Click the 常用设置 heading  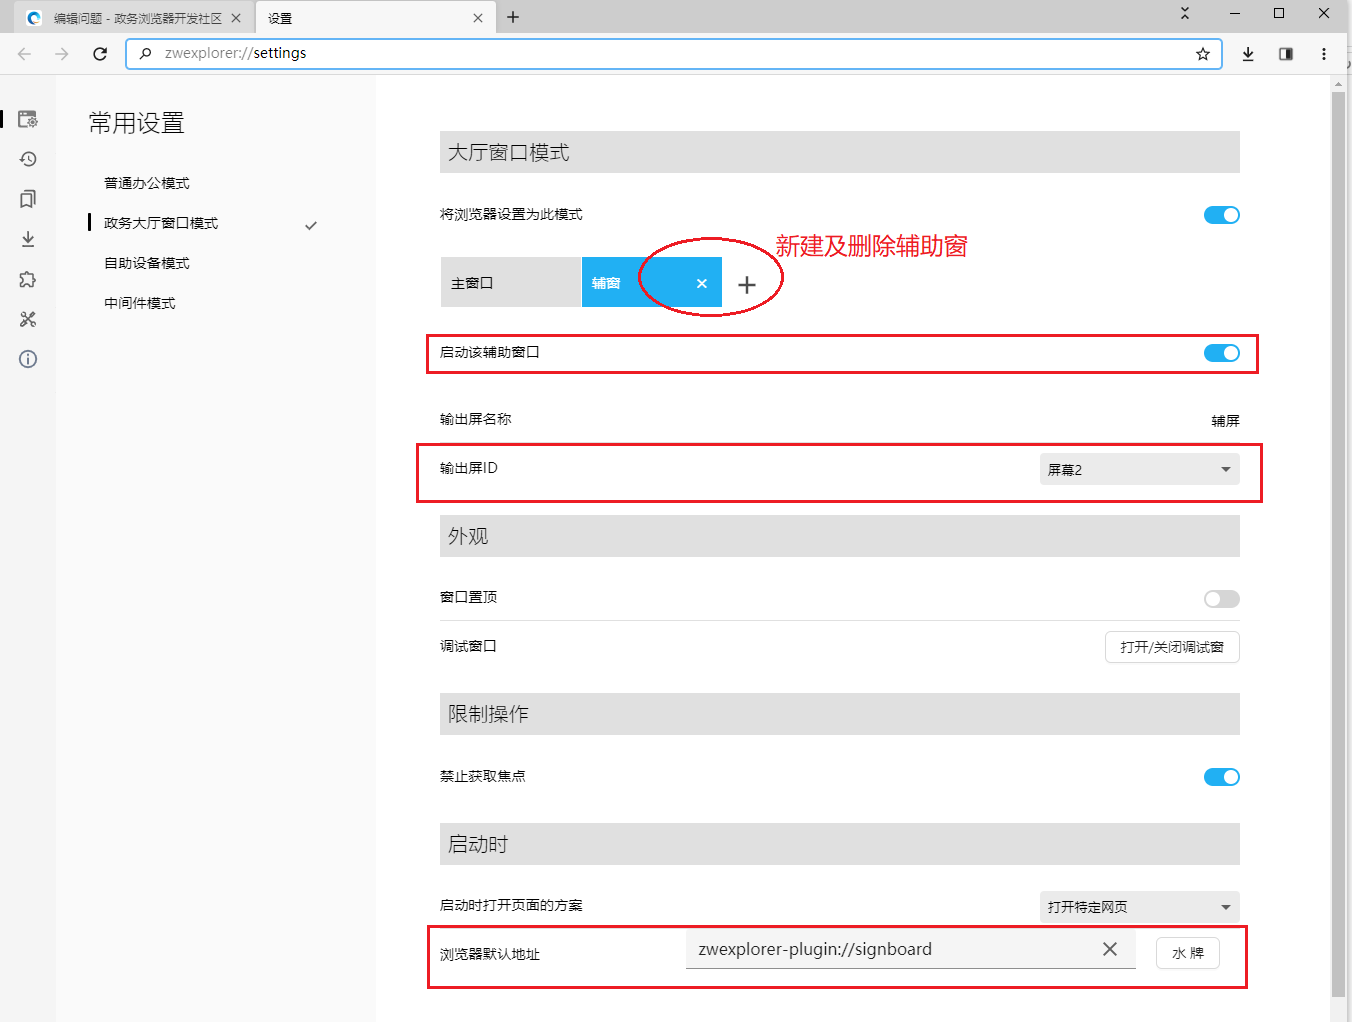pos(137,123)
